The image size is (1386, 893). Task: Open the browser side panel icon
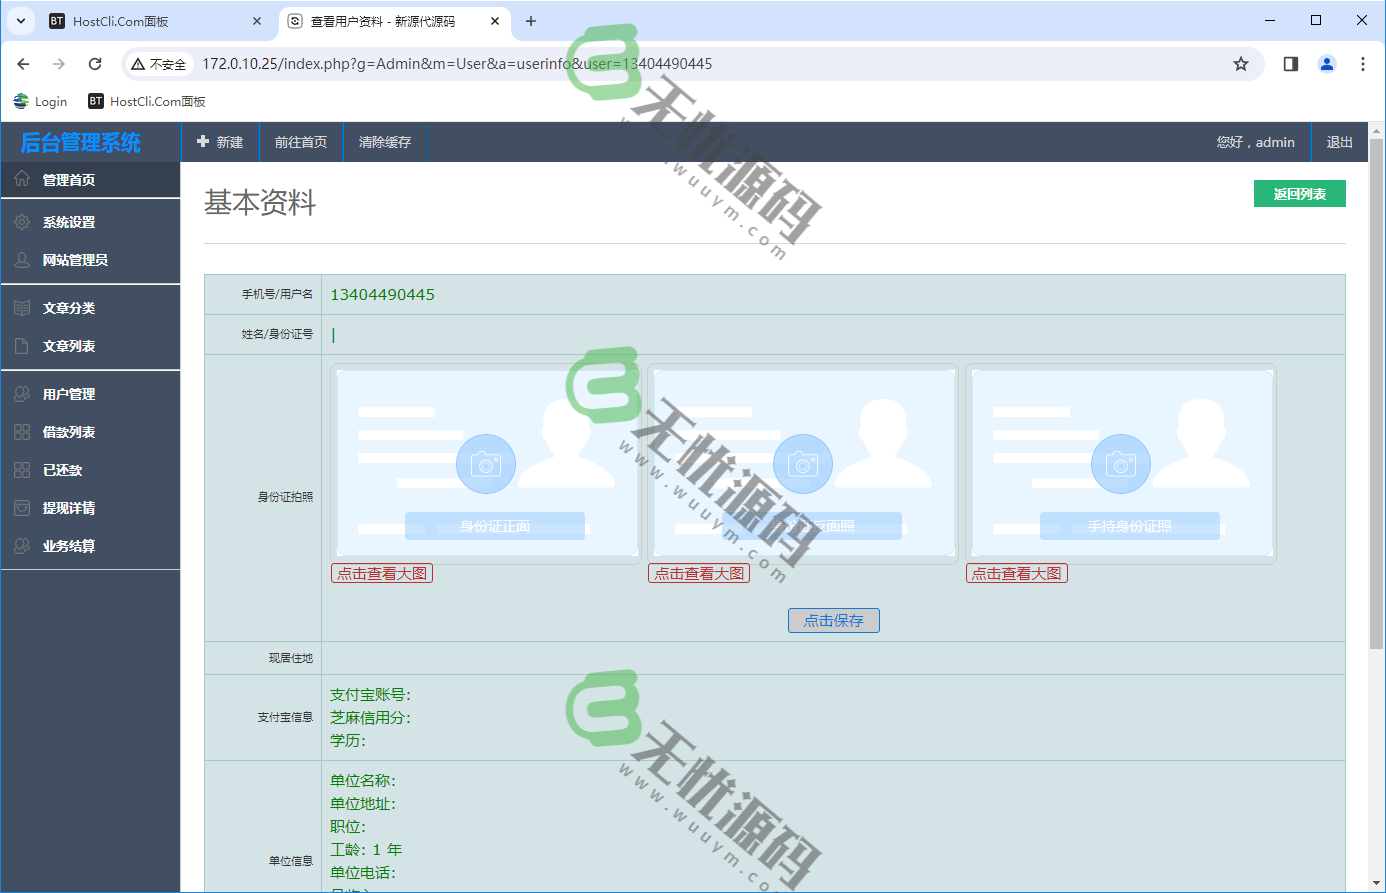tap(1290, 64)
